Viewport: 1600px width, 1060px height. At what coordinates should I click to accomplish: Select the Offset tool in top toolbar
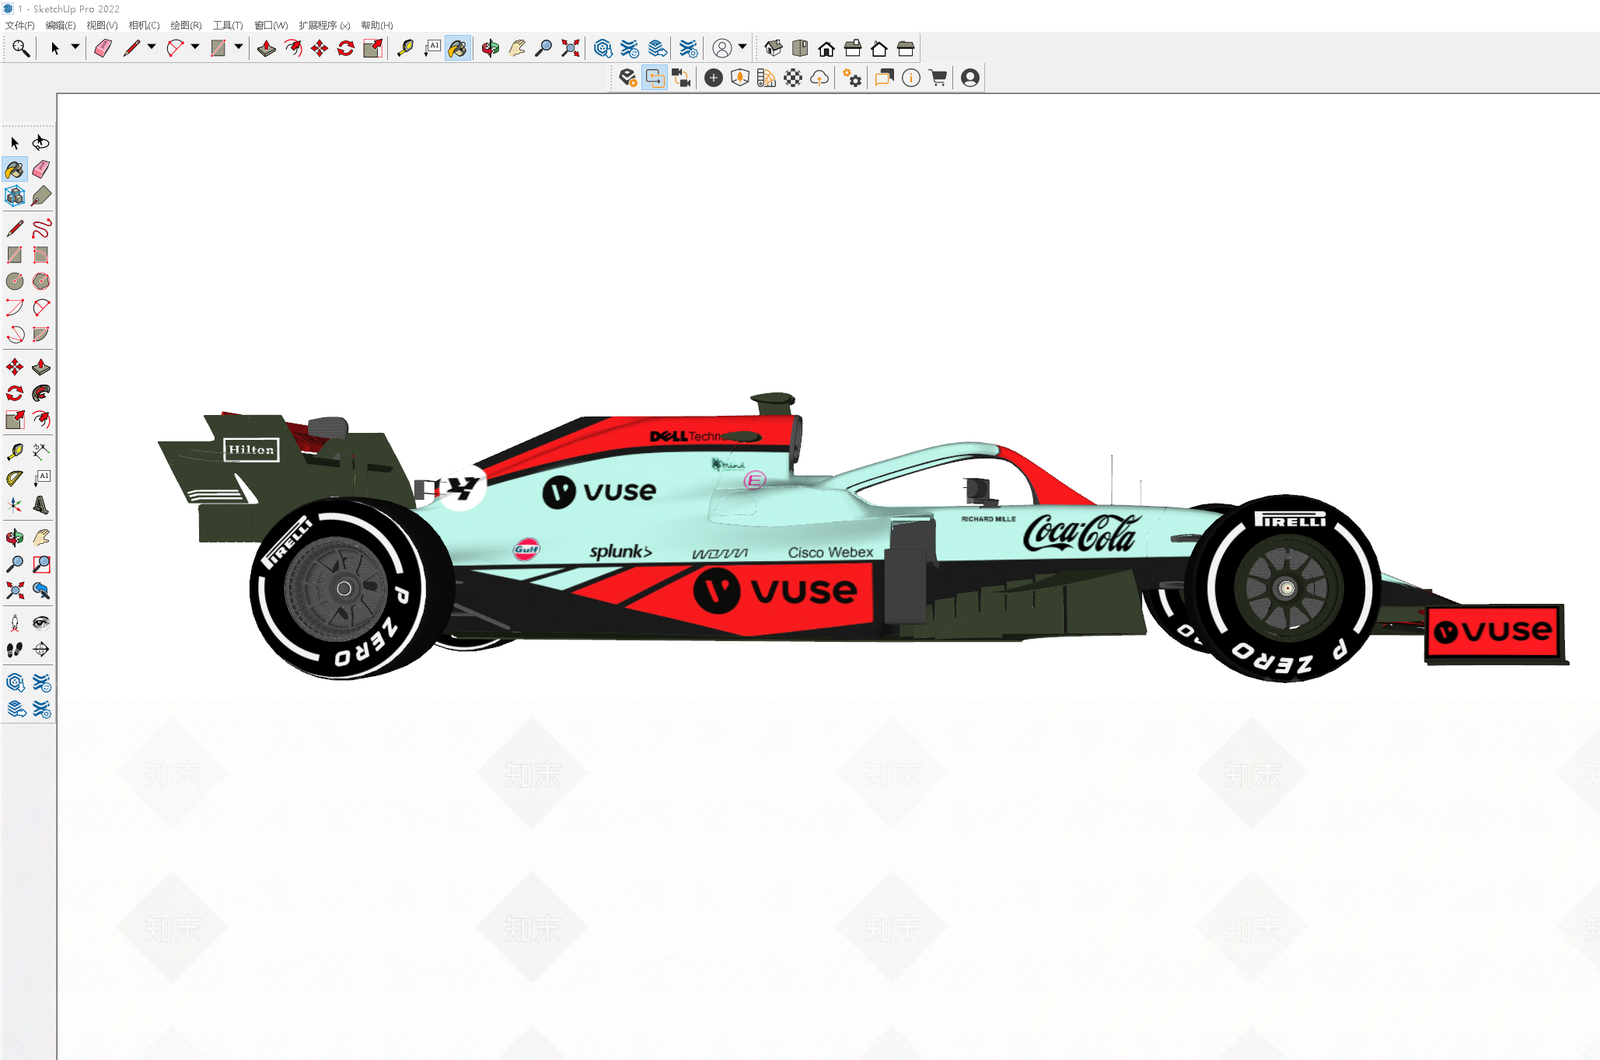293,48
